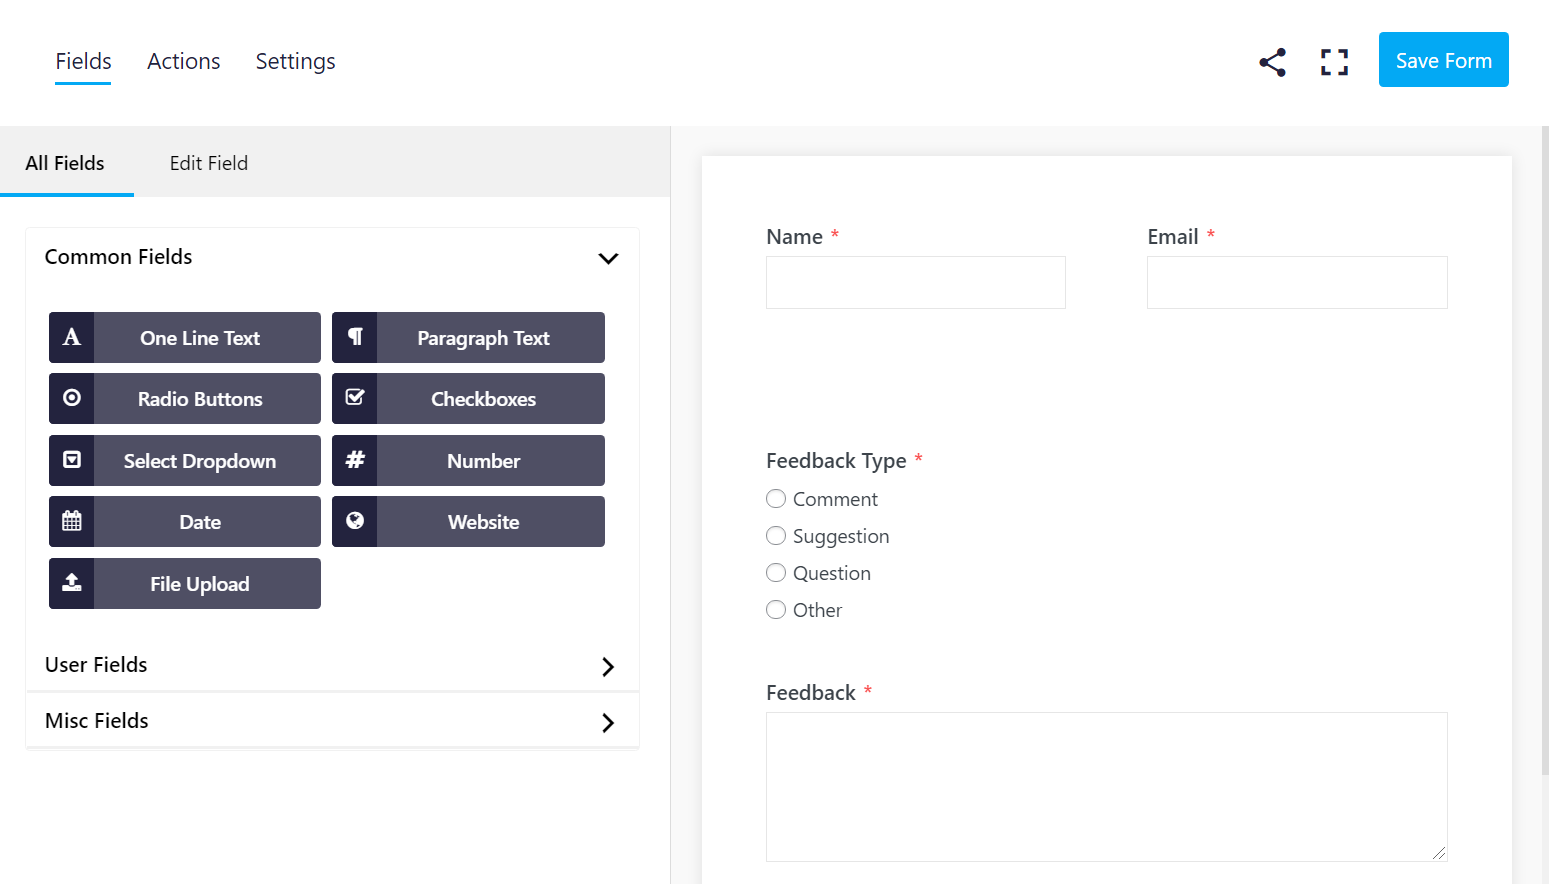Add a Paragraph Text field
Image resolution: width=1549 pixels, height=884 pixels.
point(468,338)
